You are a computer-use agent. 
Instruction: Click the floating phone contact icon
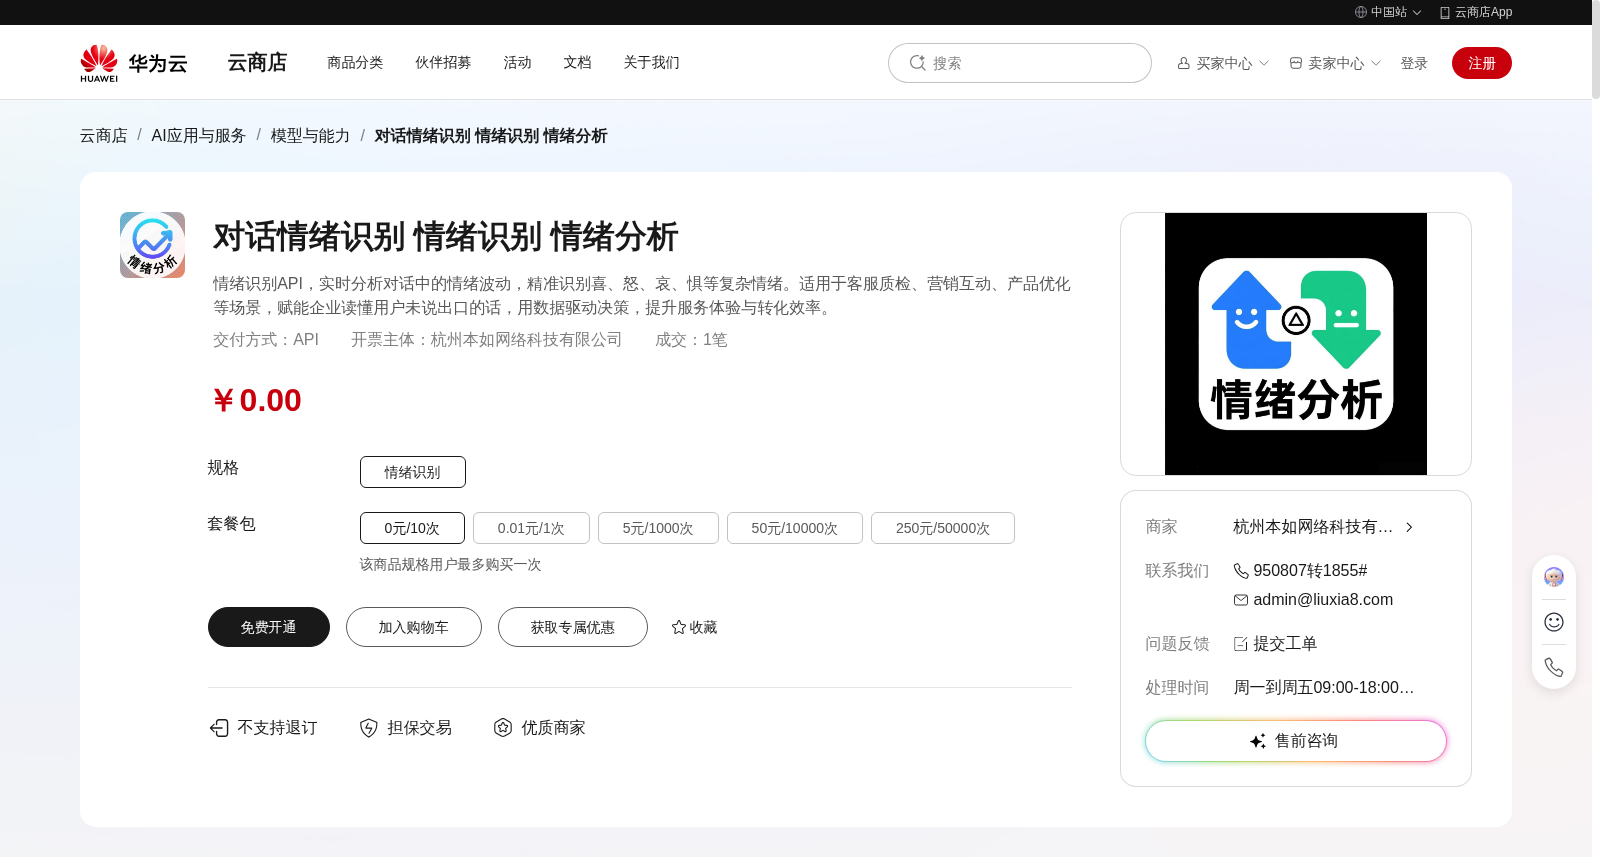click(1554, 667)
